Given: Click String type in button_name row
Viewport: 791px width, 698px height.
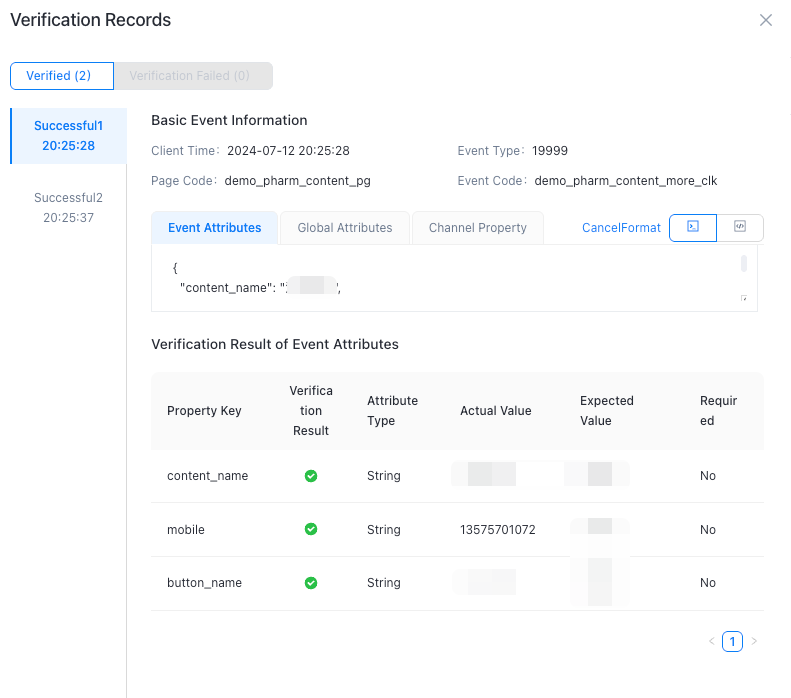Looking at the screenshot, I should (383, 583).
